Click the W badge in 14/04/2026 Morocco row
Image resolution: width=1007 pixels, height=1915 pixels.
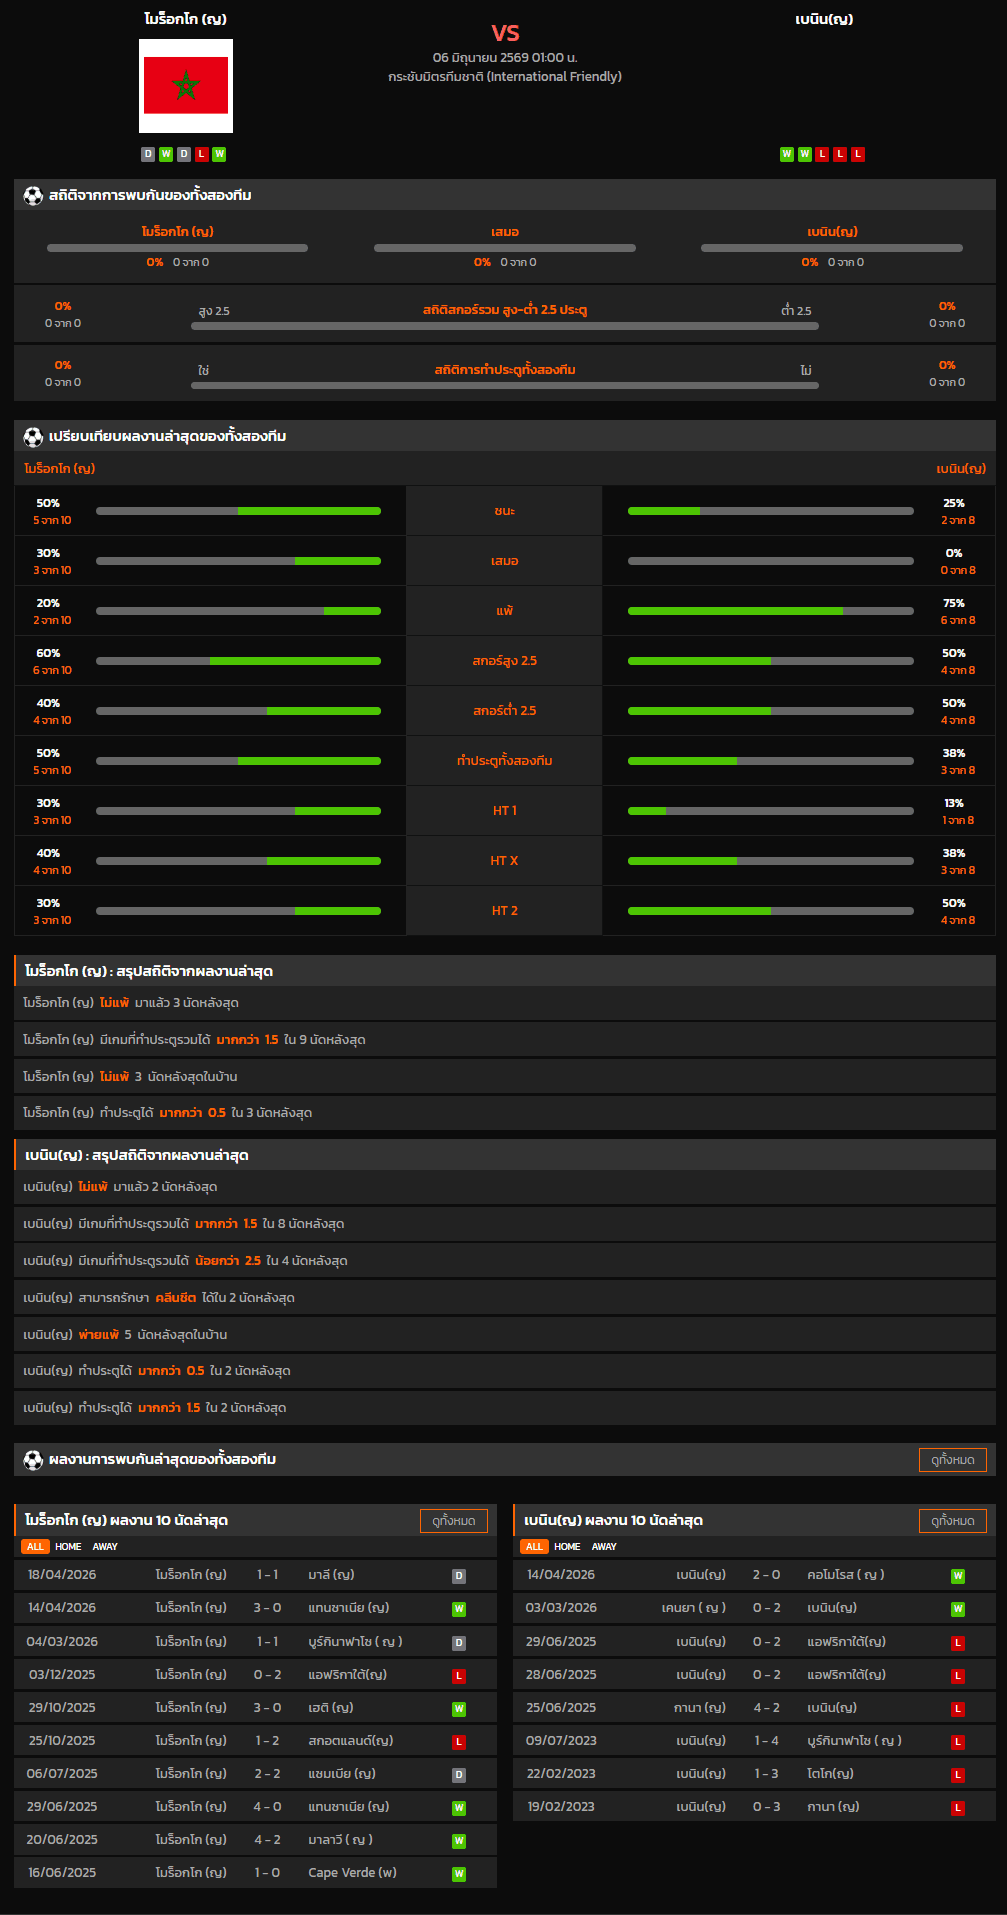click(459, 1609)
